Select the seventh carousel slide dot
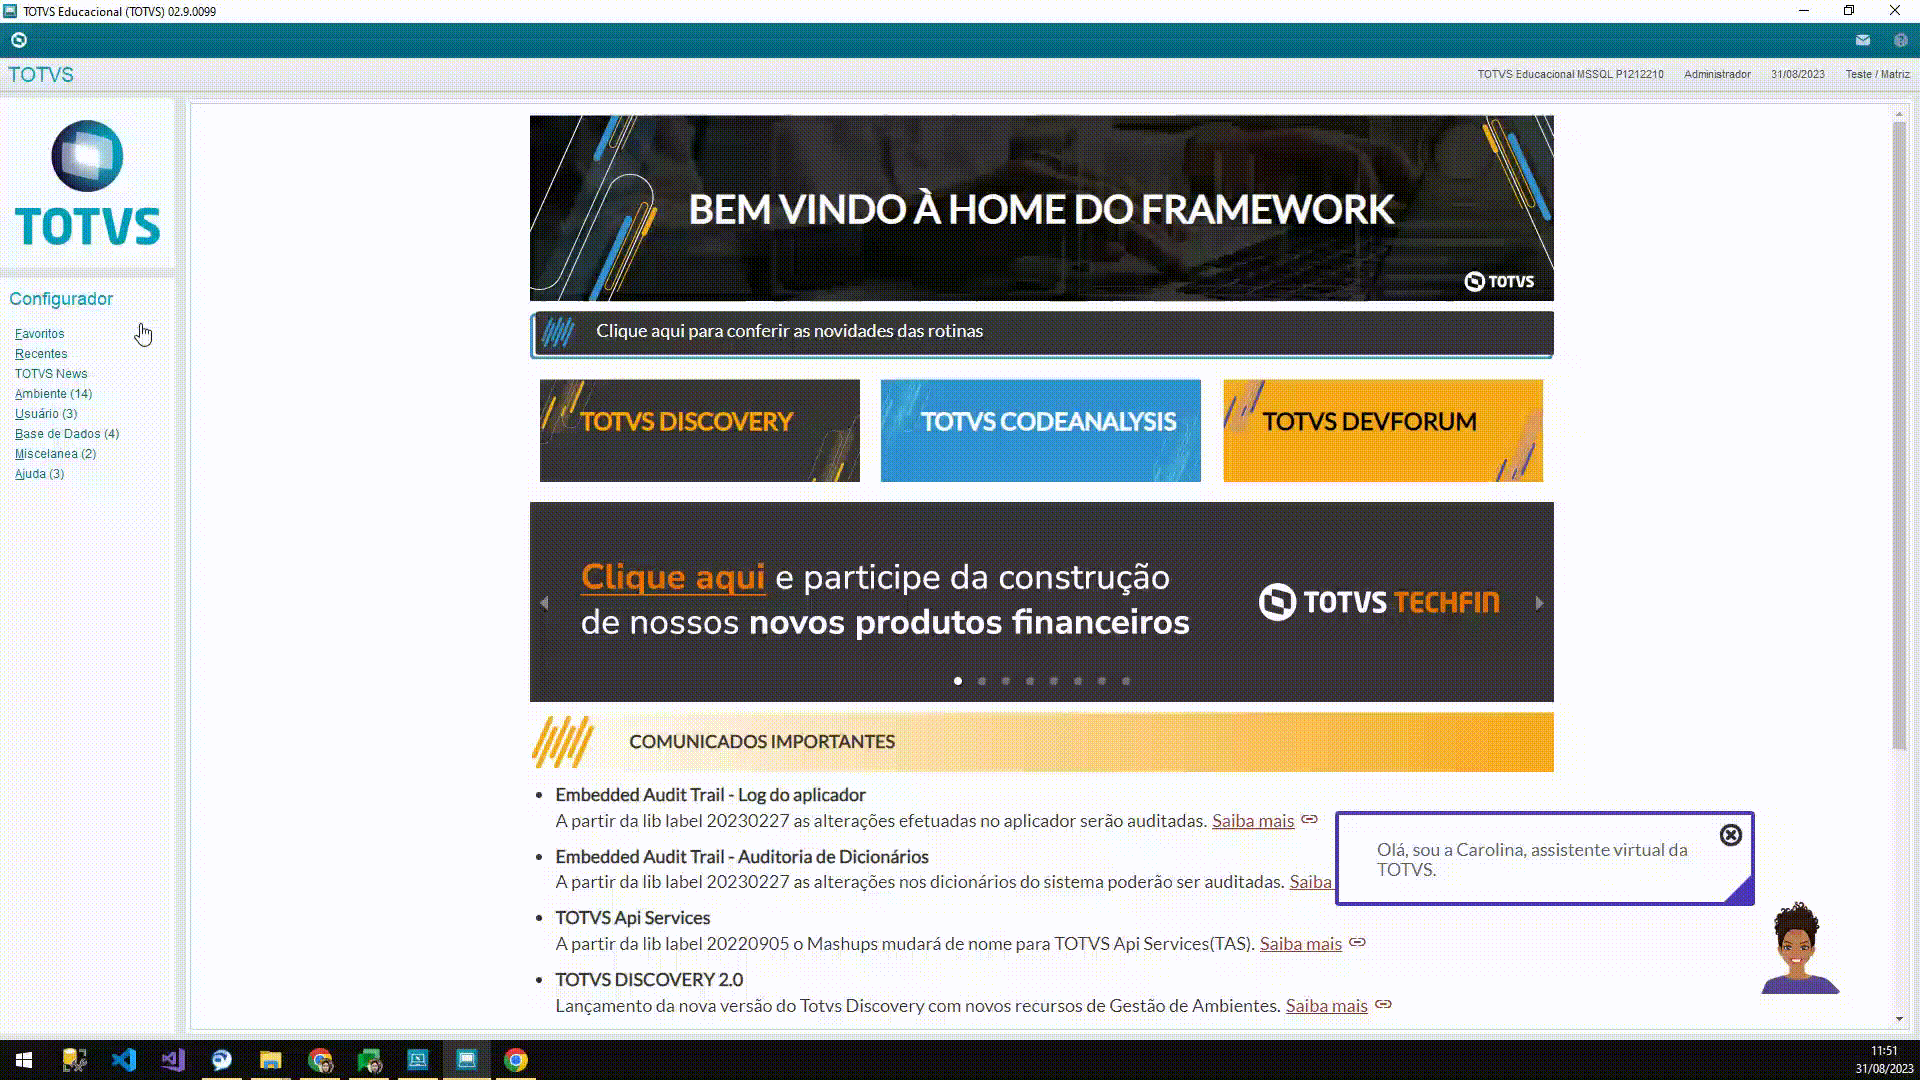 (x=1102, y=681)
